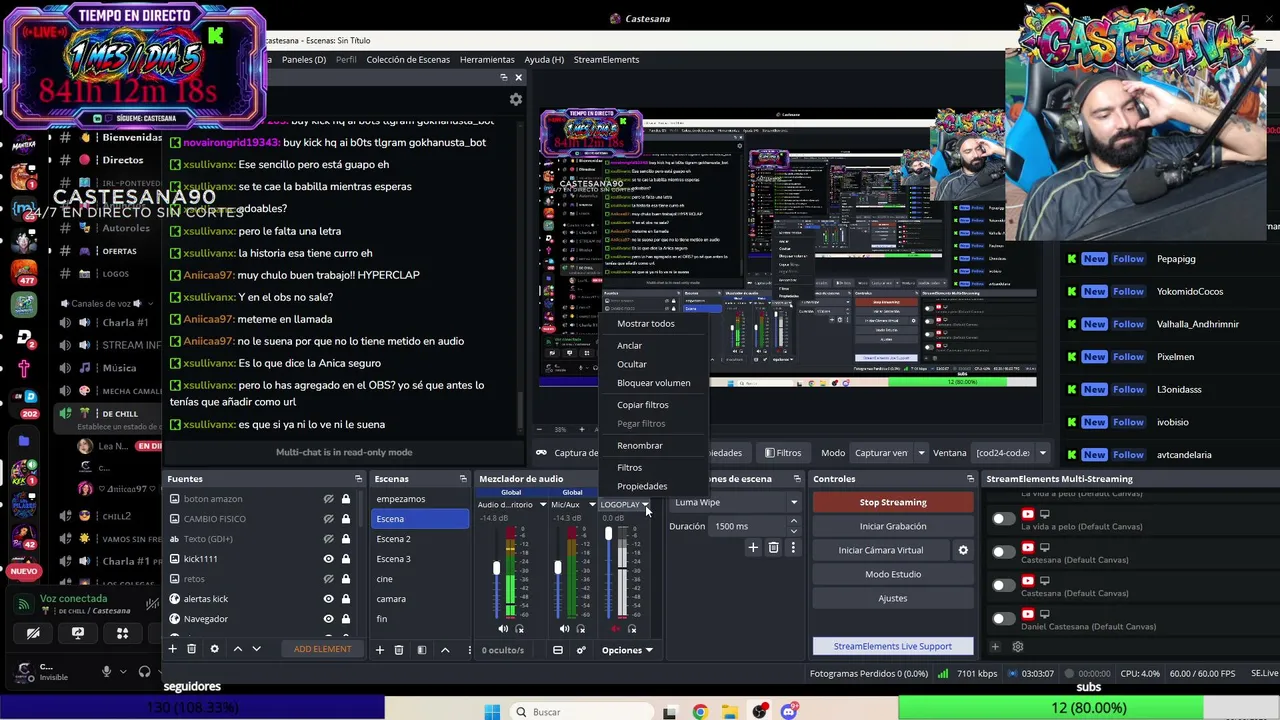
Task: Increase transition duration with up arrow
Action: pyautogui.click(x=794, y=521)
